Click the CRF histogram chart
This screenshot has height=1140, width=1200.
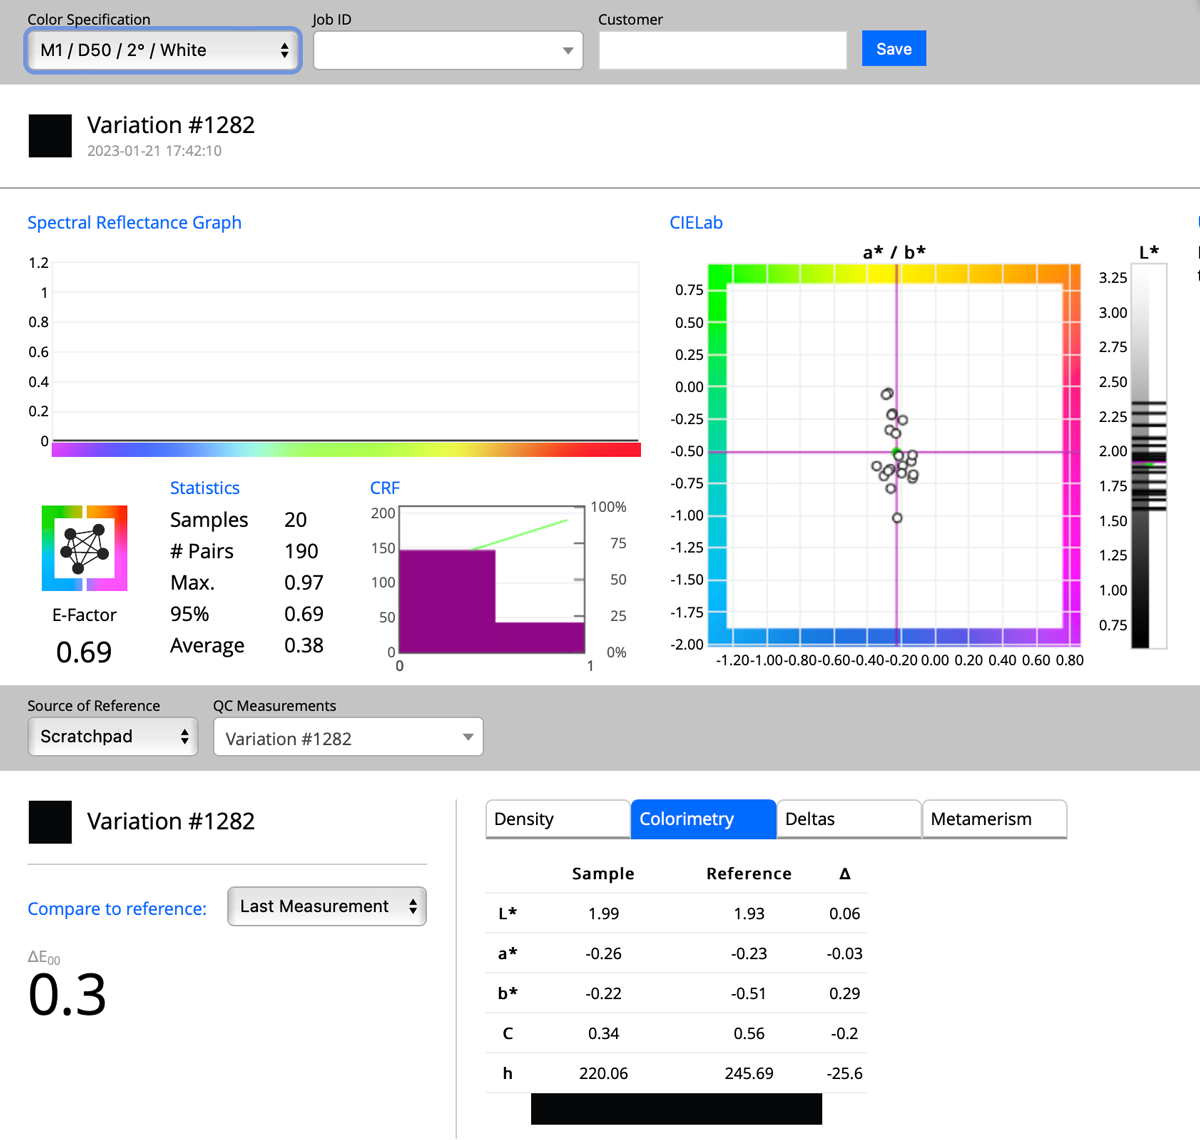[492, 580]
